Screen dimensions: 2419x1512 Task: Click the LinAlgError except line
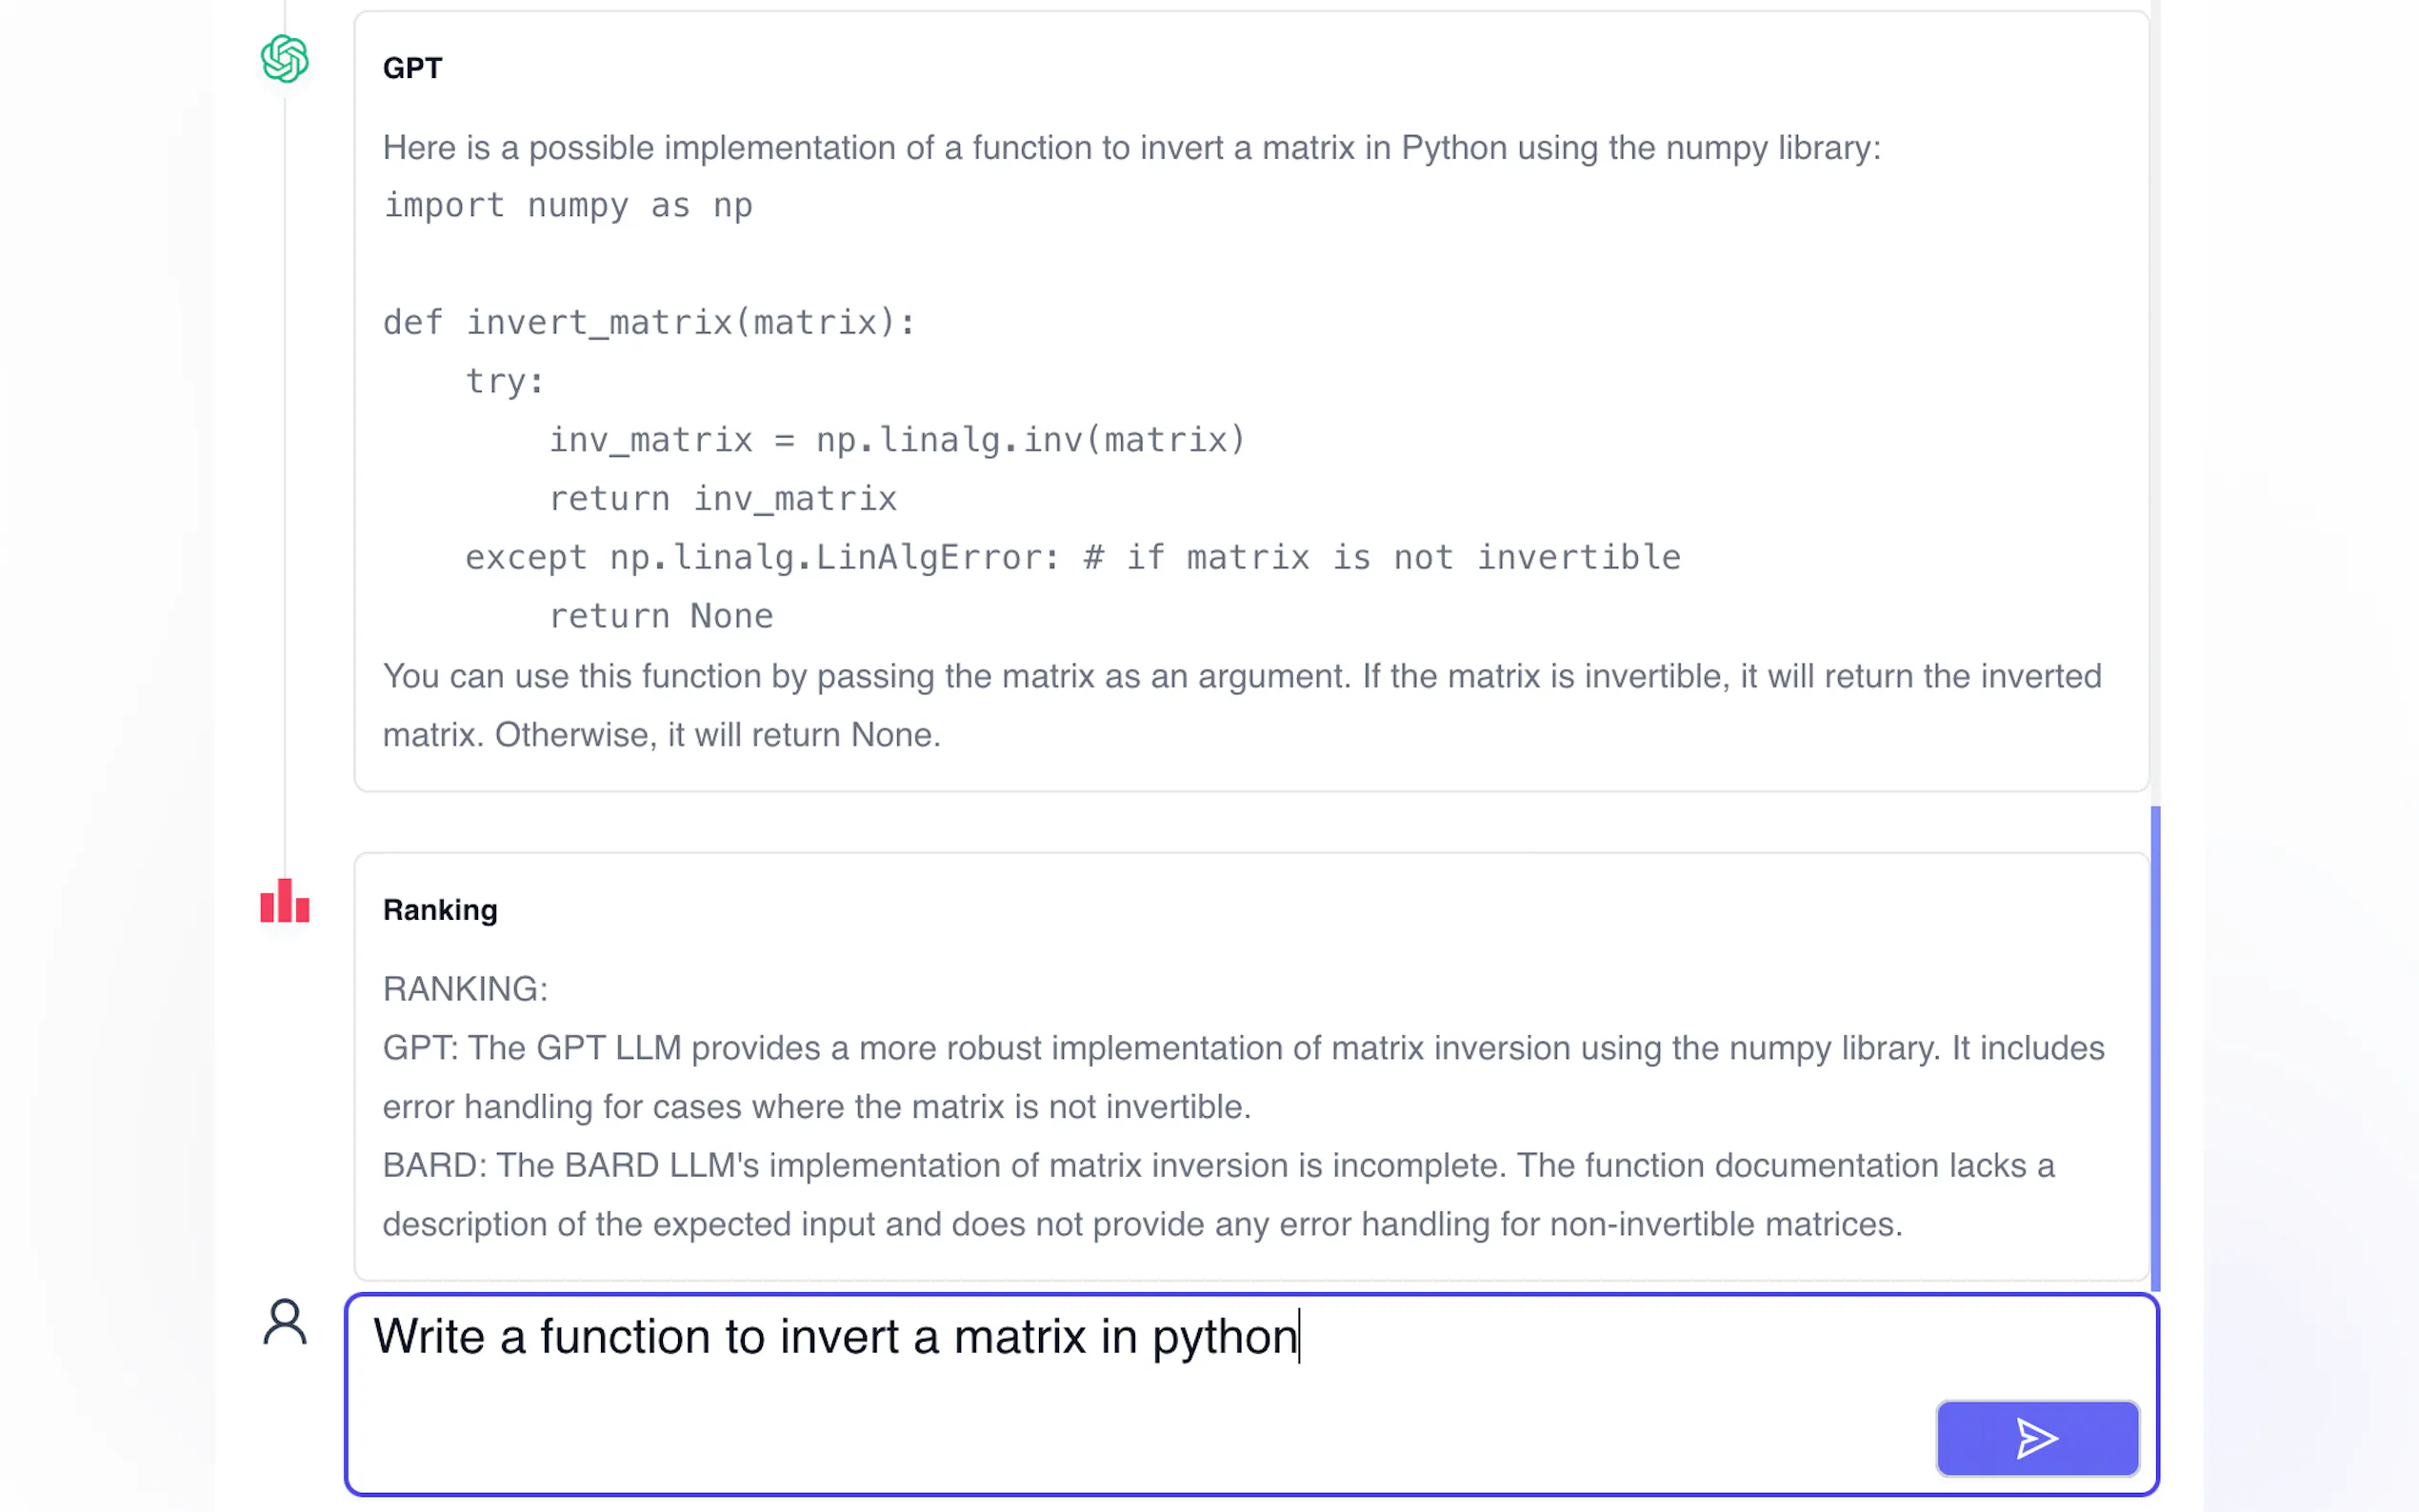[1072, 557]
